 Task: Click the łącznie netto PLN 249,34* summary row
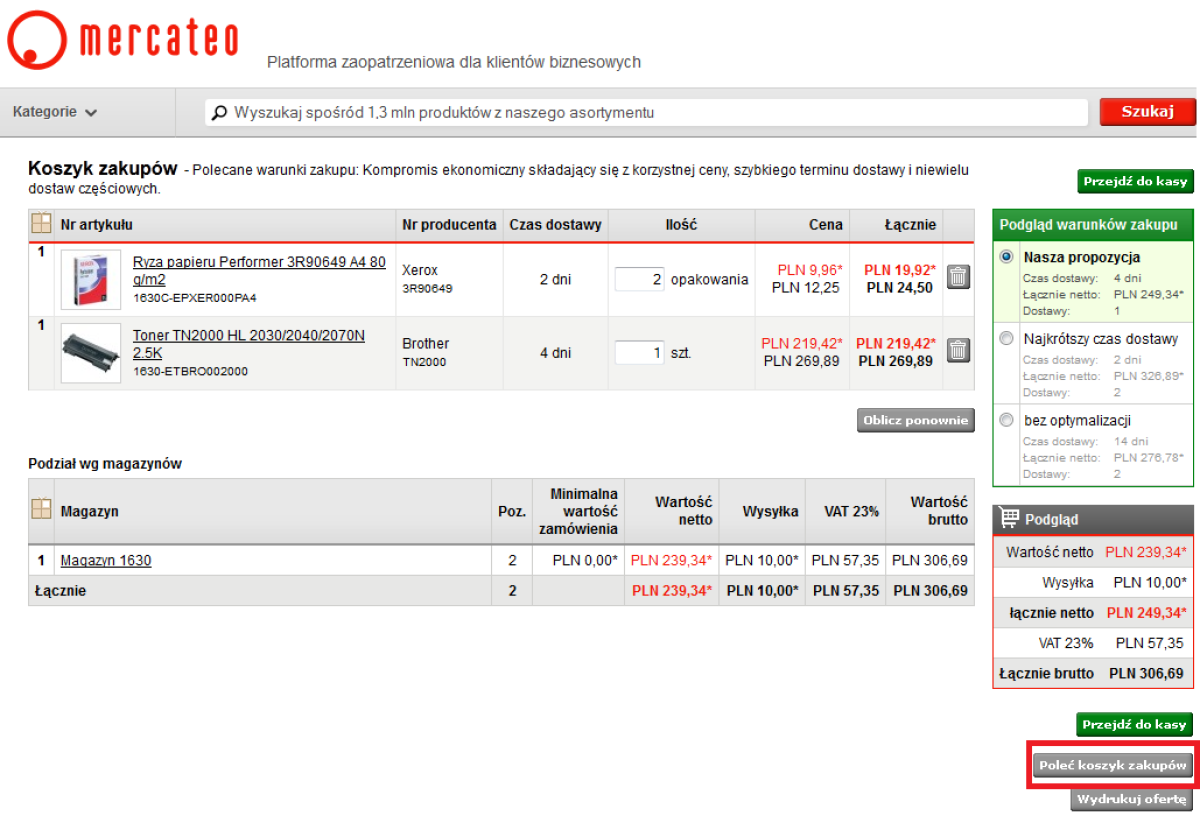1094,613
